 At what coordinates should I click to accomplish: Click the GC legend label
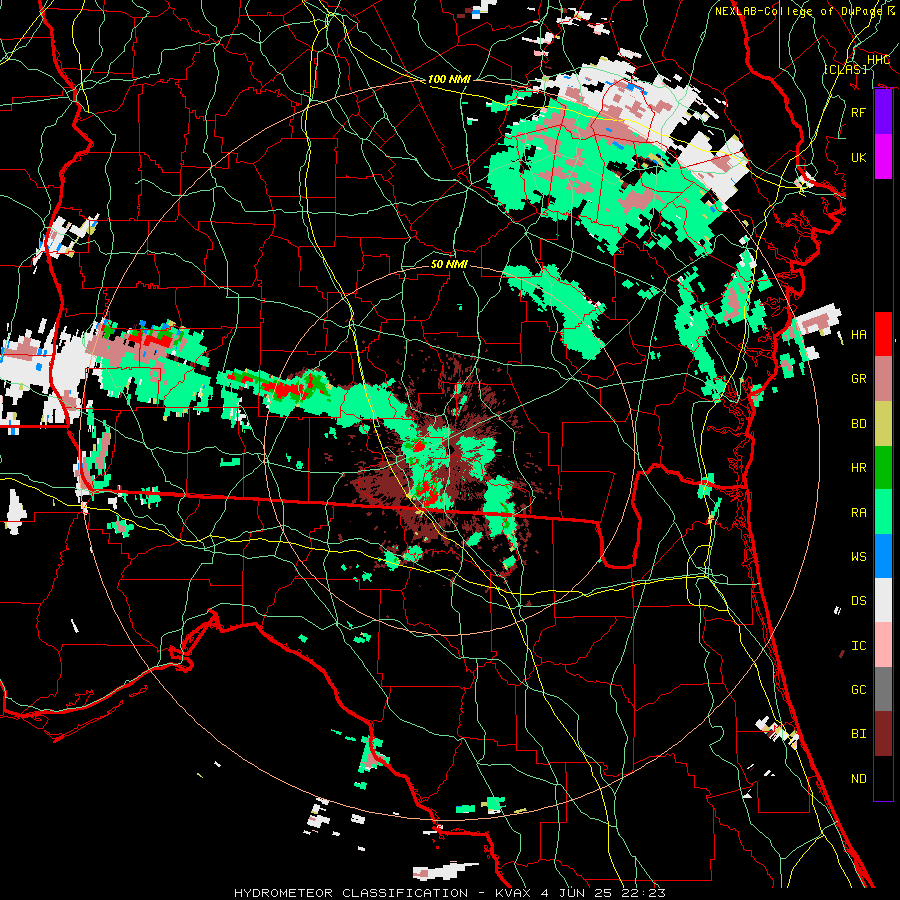tap(858, 690)
